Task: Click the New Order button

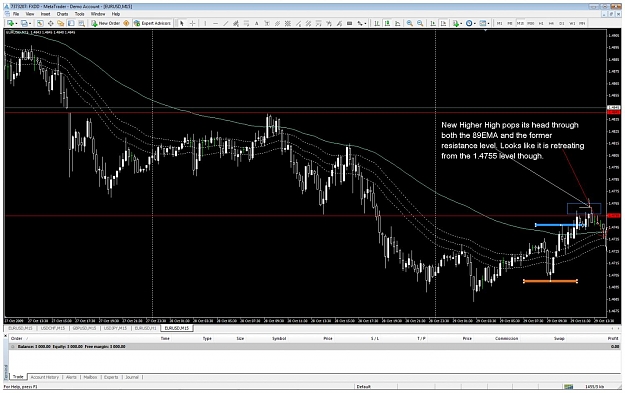Action: pyautogui.click(x=106, y=23)
